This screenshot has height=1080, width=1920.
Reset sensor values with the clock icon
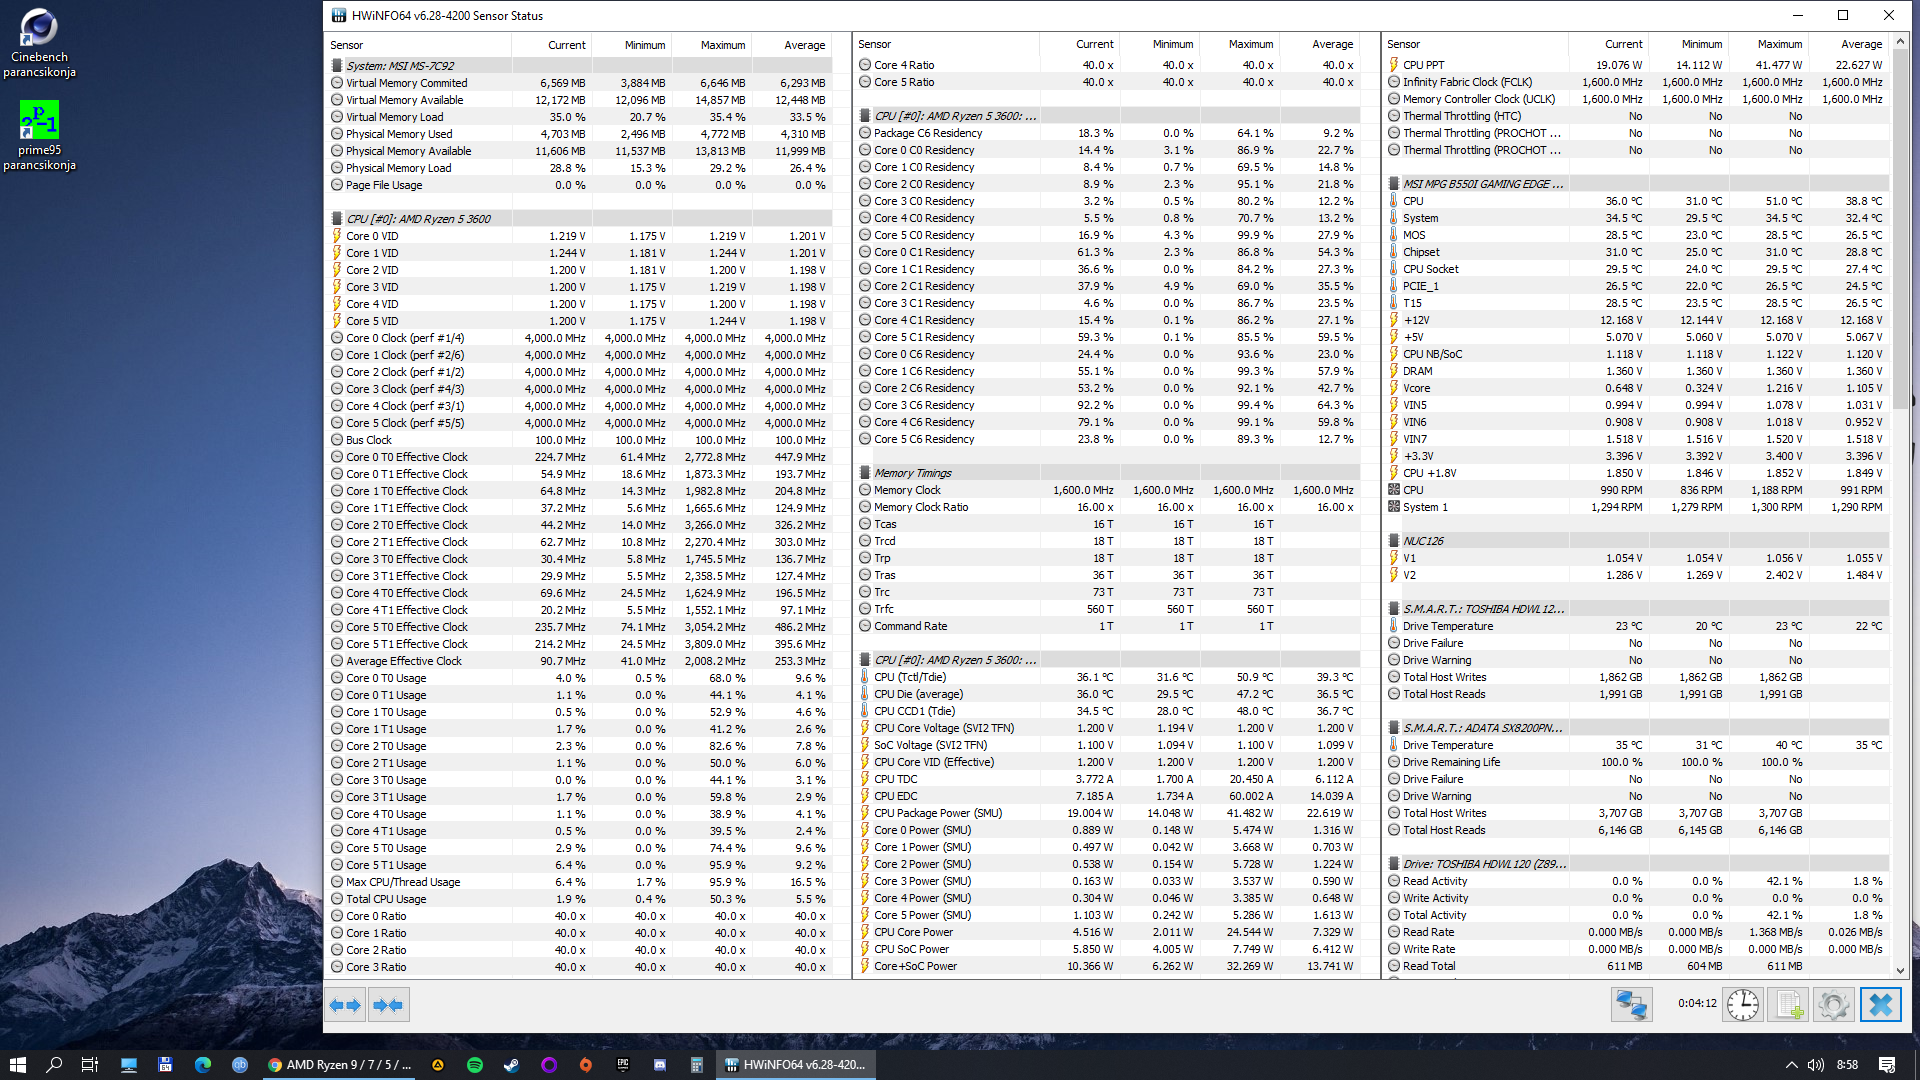point(1742,1005)
